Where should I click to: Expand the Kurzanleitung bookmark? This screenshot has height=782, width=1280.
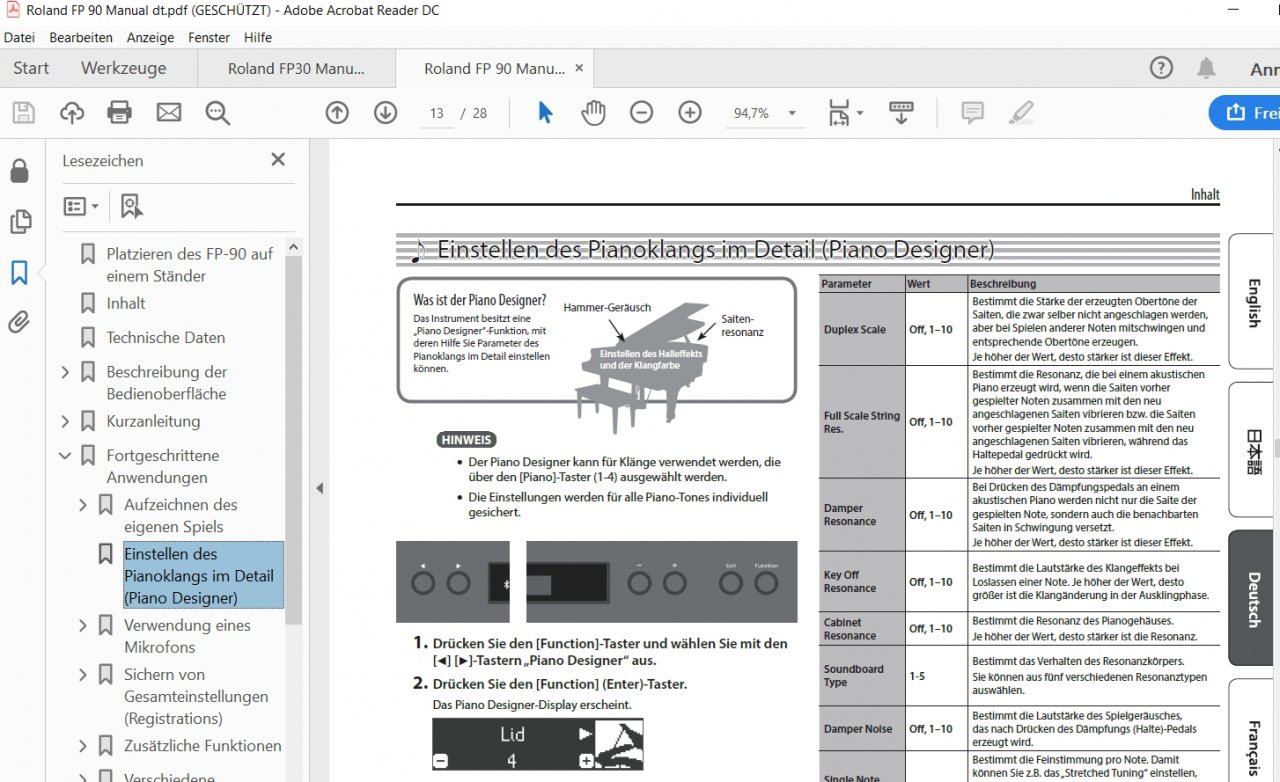[65, 422]
